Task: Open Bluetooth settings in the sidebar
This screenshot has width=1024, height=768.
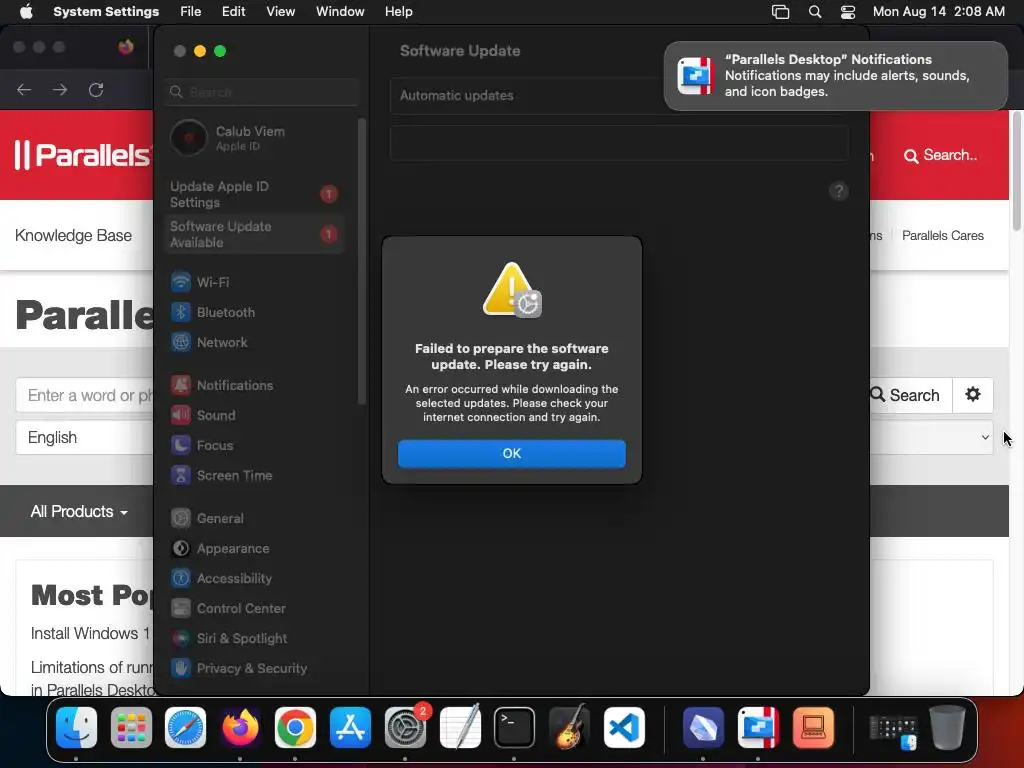Action: (x=255, y=312)
